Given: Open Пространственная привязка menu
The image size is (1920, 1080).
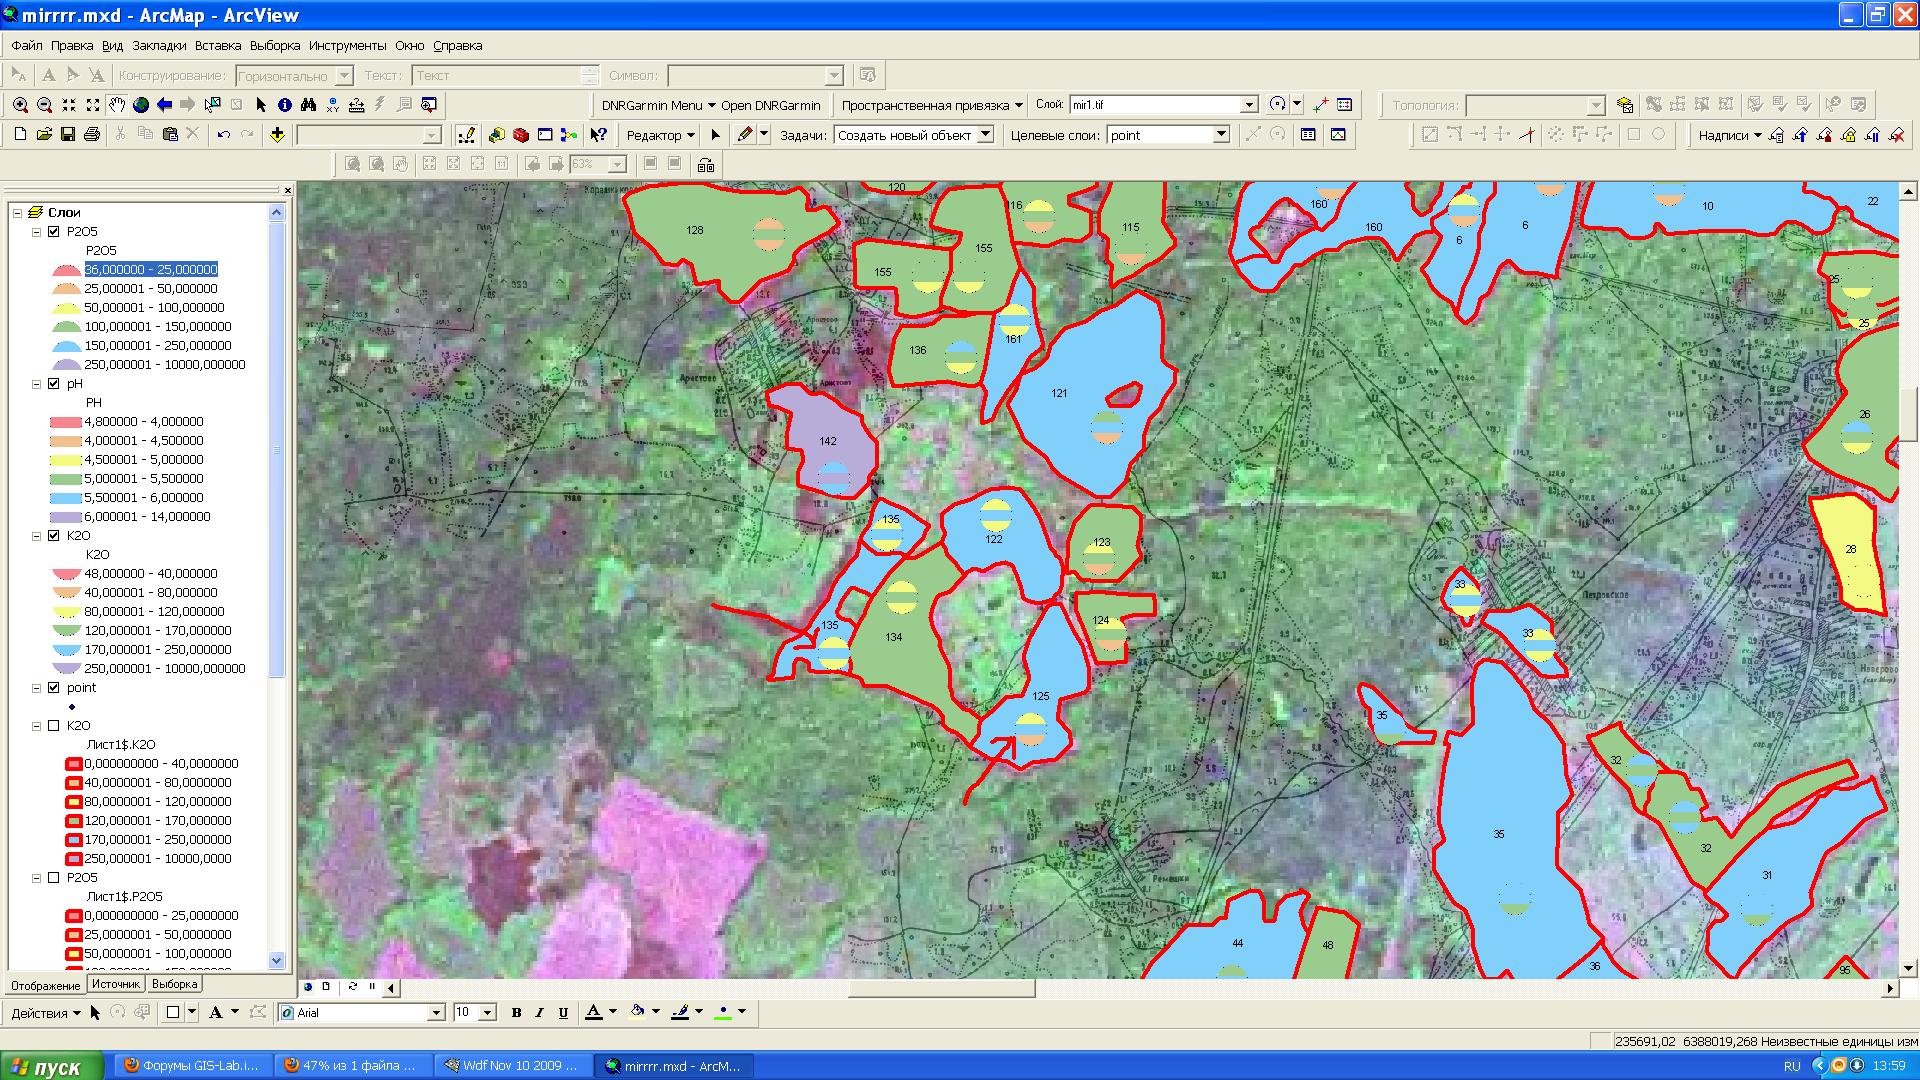Looking at the screenshot, I should [933, 105].
